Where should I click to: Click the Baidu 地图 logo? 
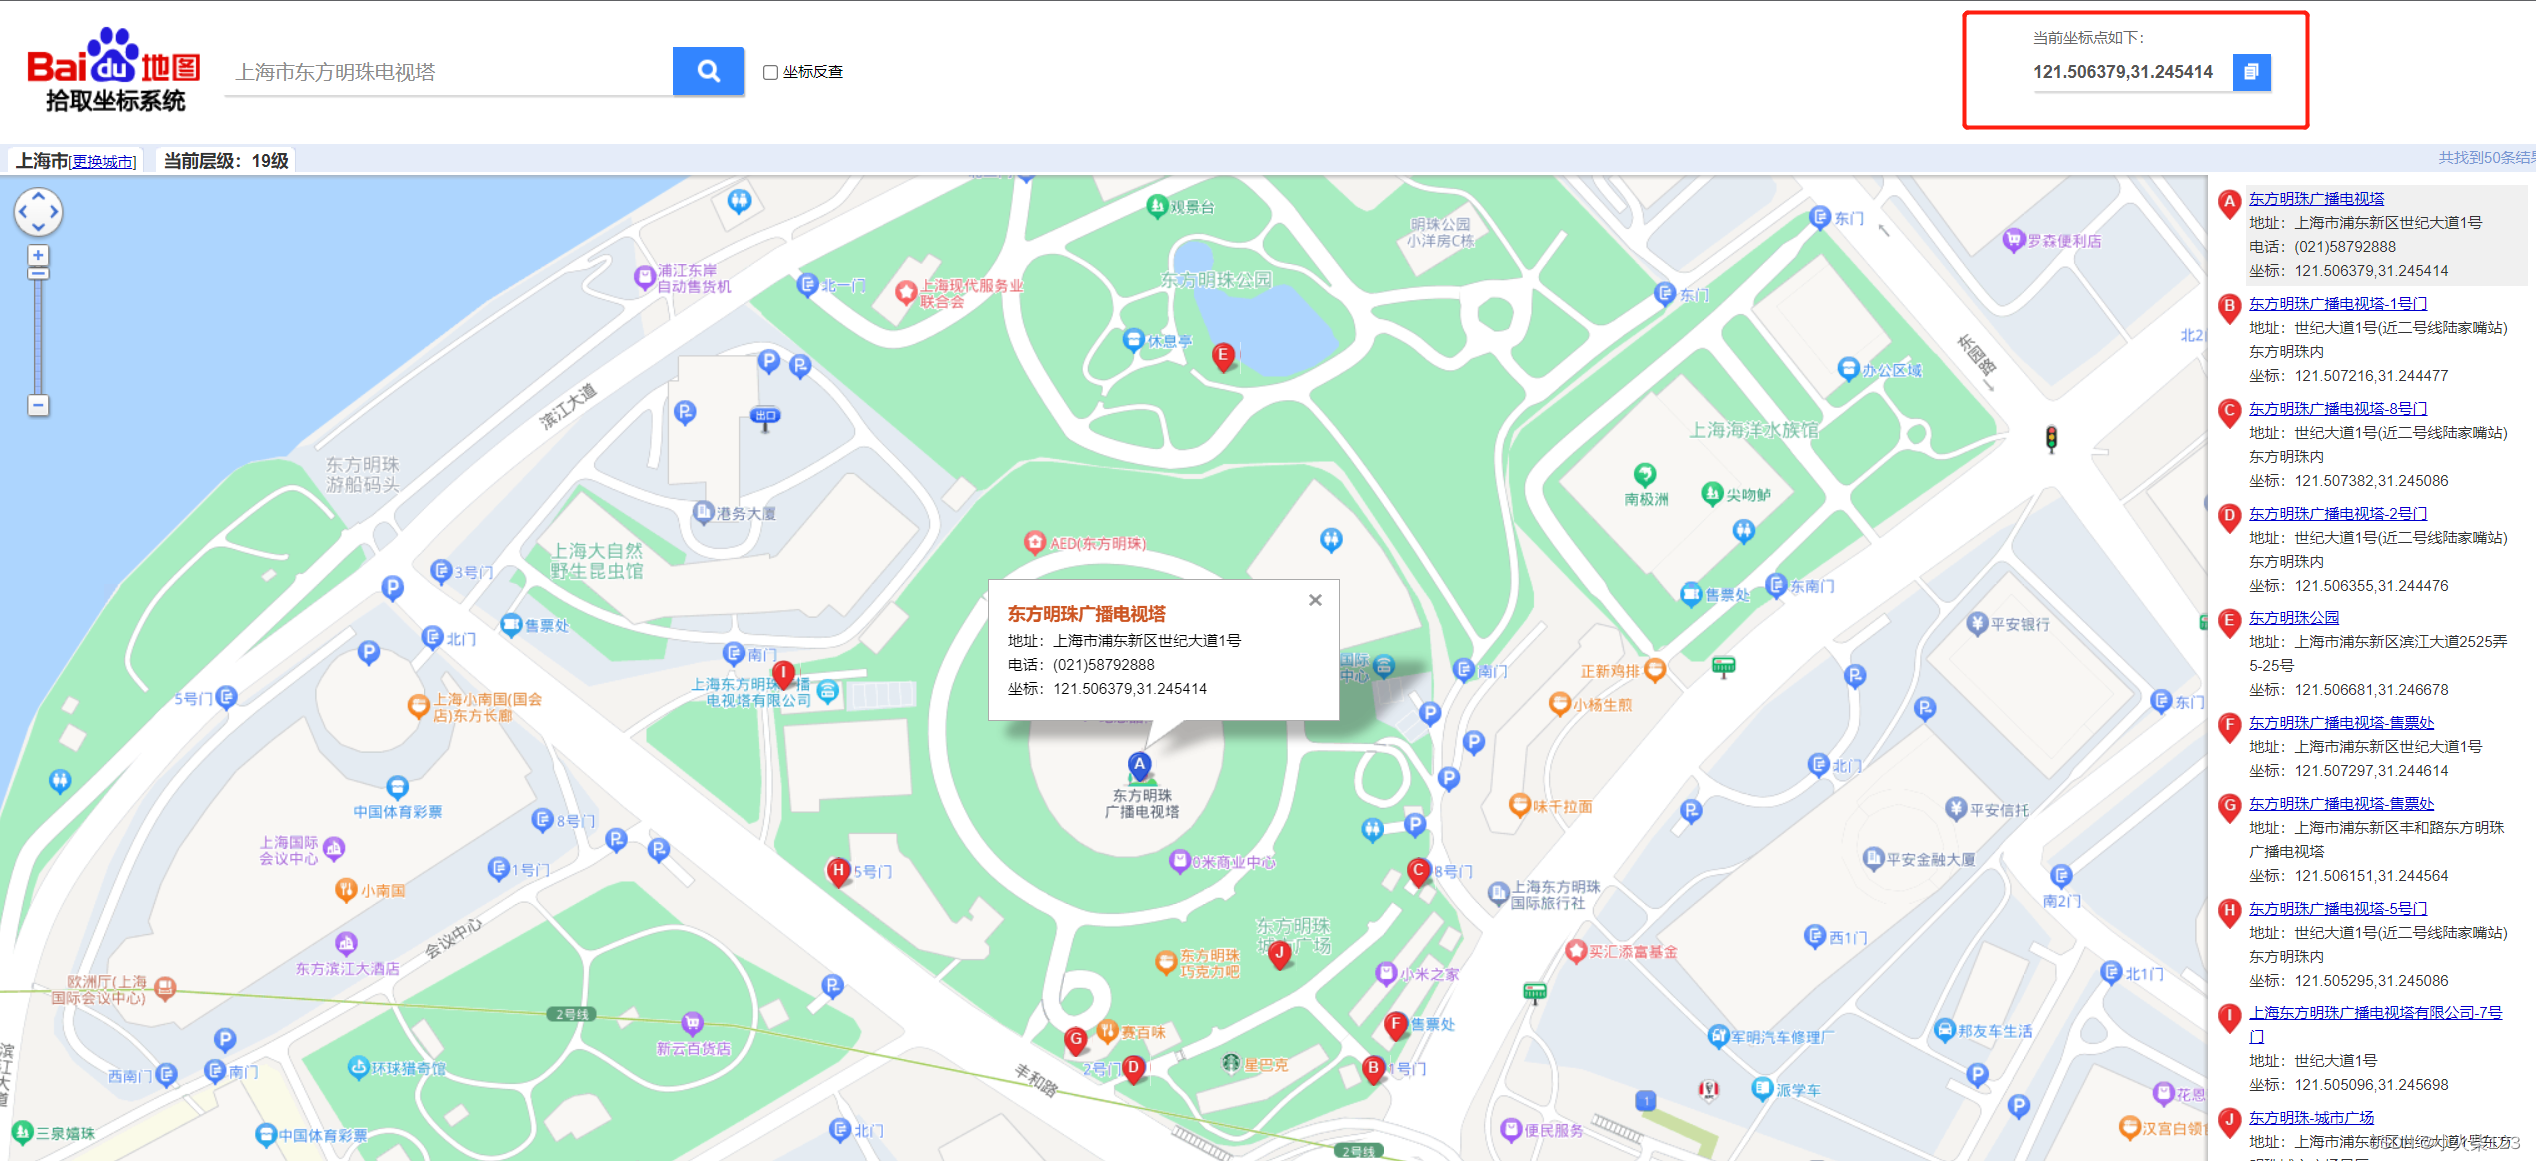(113, 69)
